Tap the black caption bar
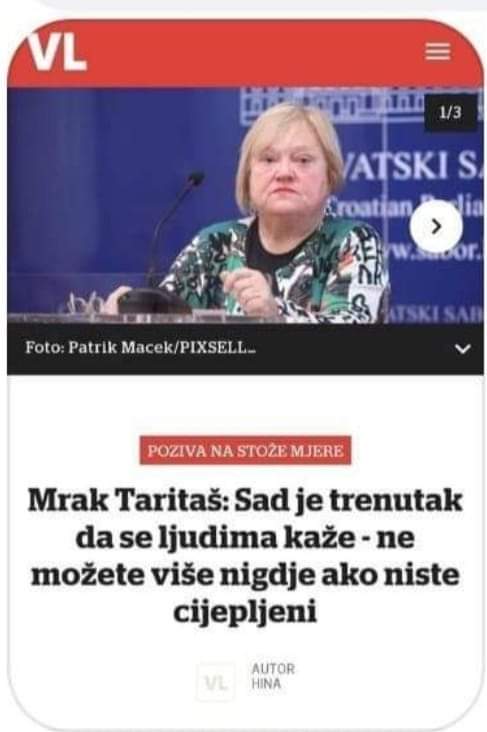 coord(245,349)
